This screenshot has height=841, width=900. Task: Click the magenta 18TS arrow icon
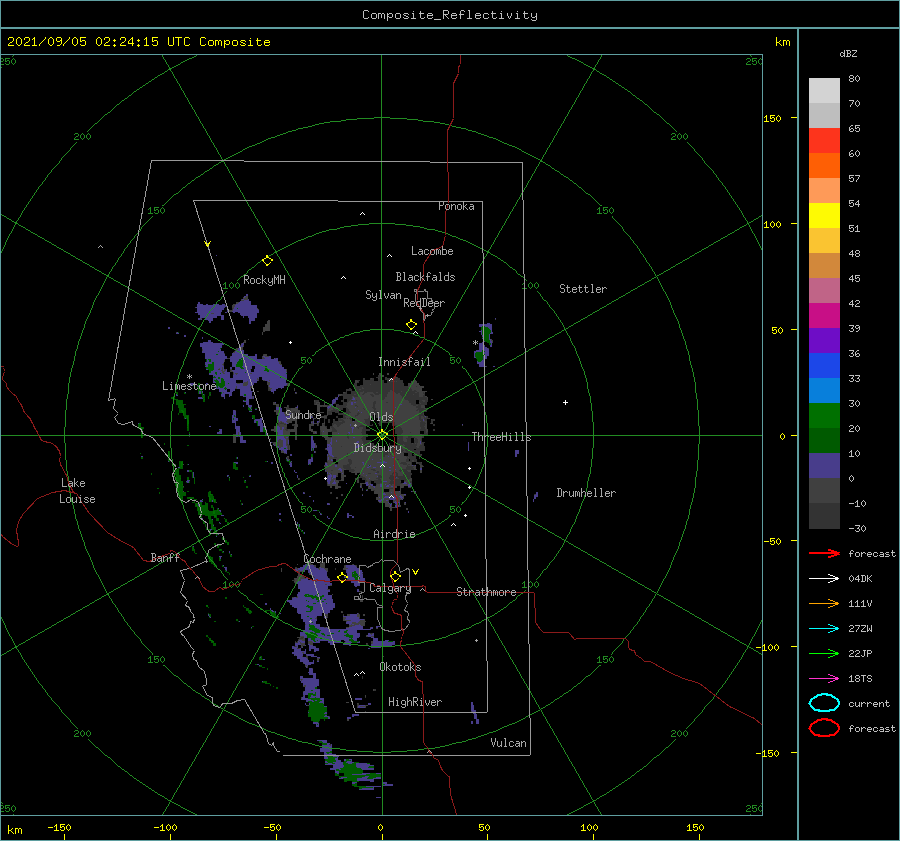click(x=824, y=679)
